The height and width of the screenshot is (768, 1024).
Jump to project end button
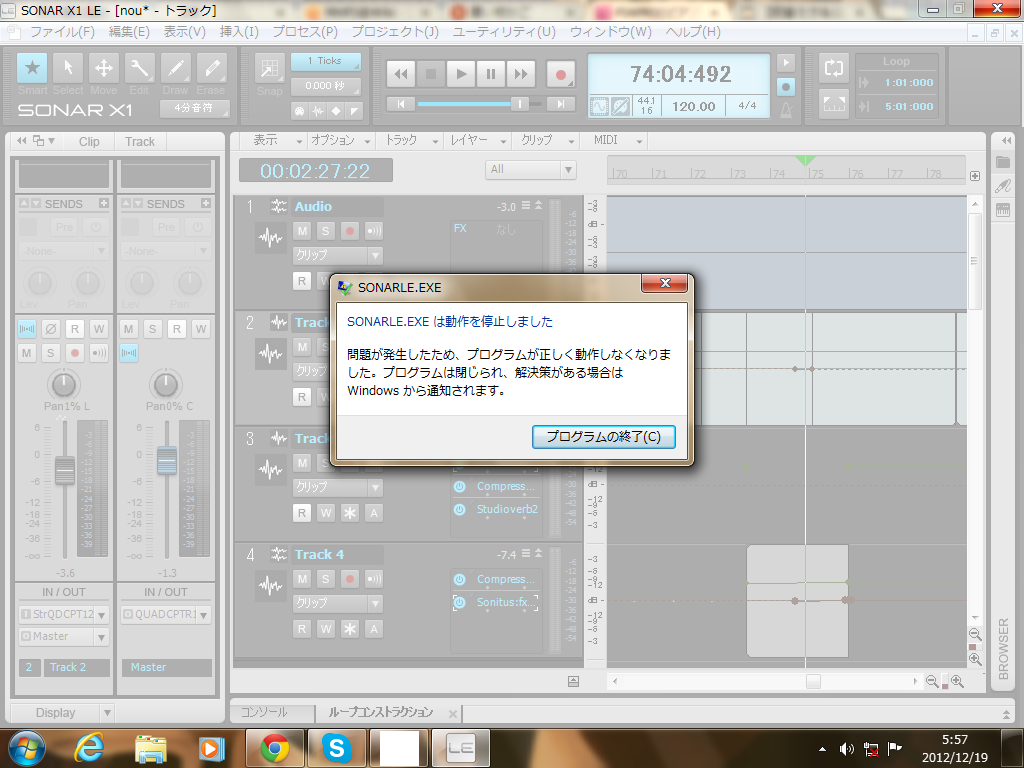560,104
